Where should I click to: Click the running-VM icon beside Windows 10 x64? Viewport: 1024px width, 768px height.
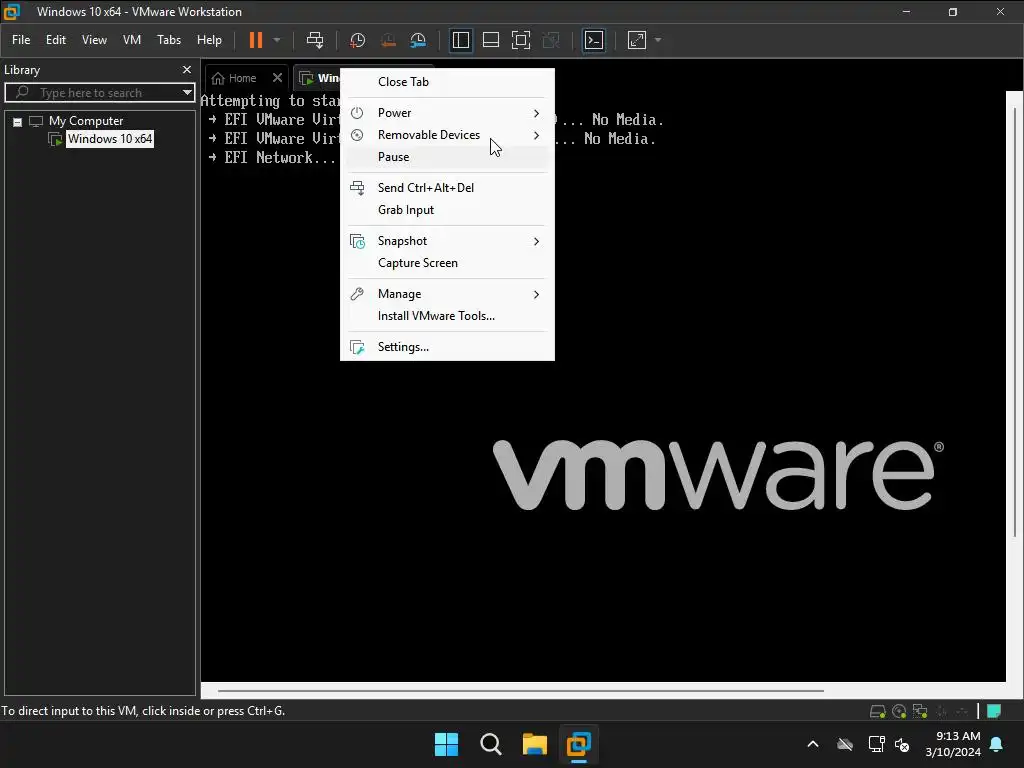[x=56, y=139]
